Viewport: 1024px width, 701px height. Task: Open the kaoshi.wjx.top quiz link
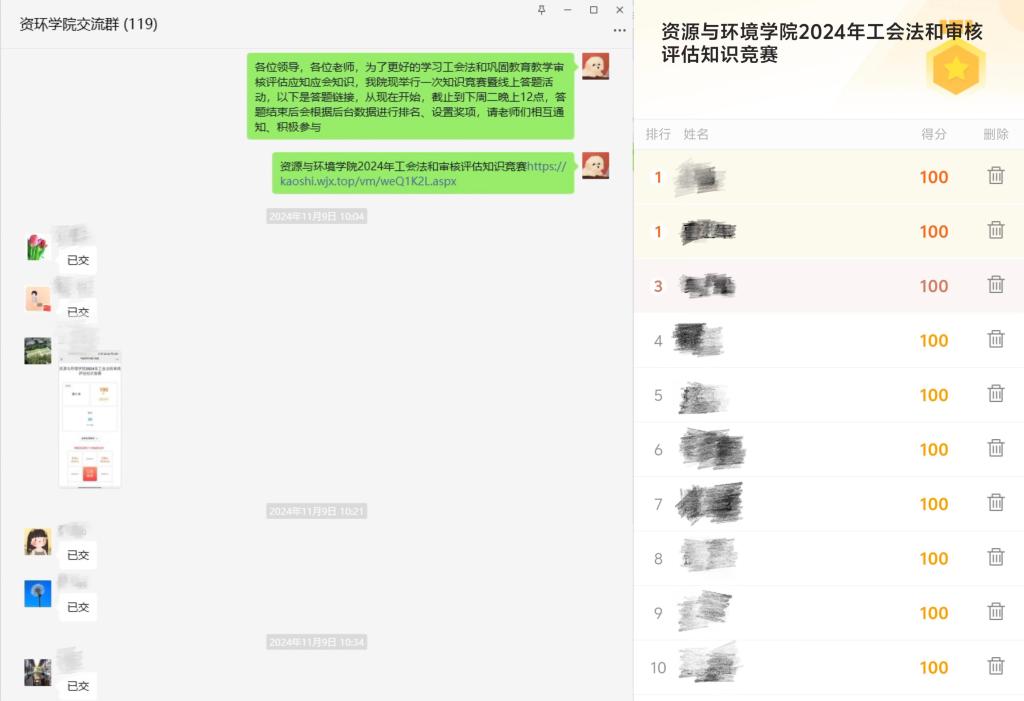tap(423, 173)
